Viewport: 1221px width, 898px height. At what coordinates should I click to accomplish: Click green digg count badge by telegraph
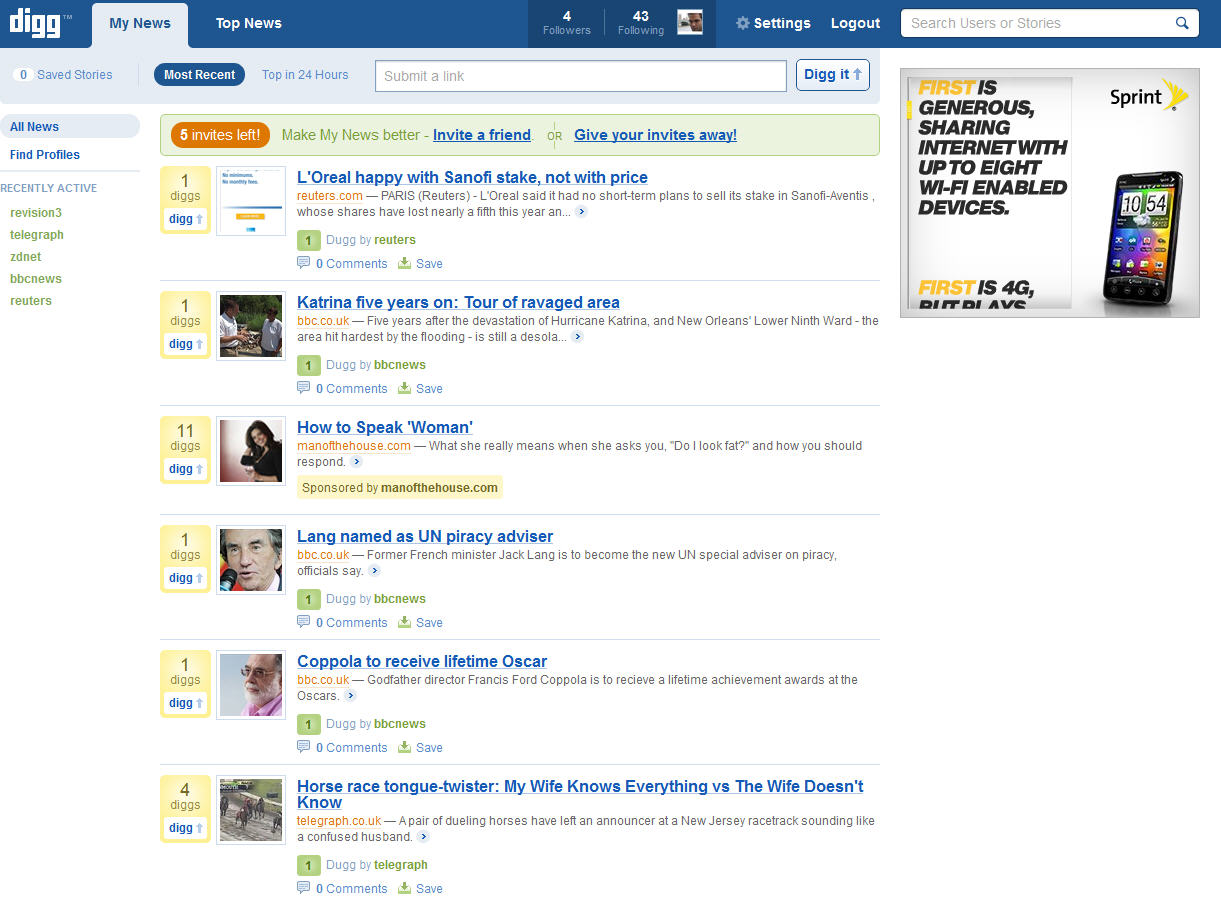(309, 865)
